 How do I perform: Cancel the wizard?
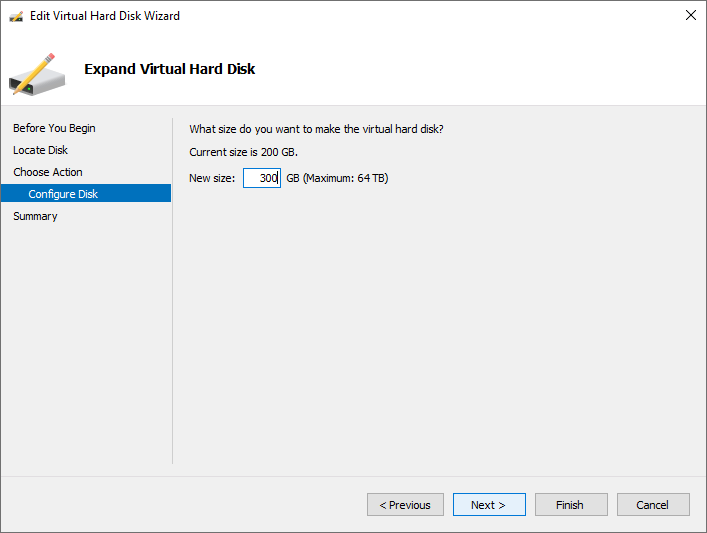click(653, 505)
